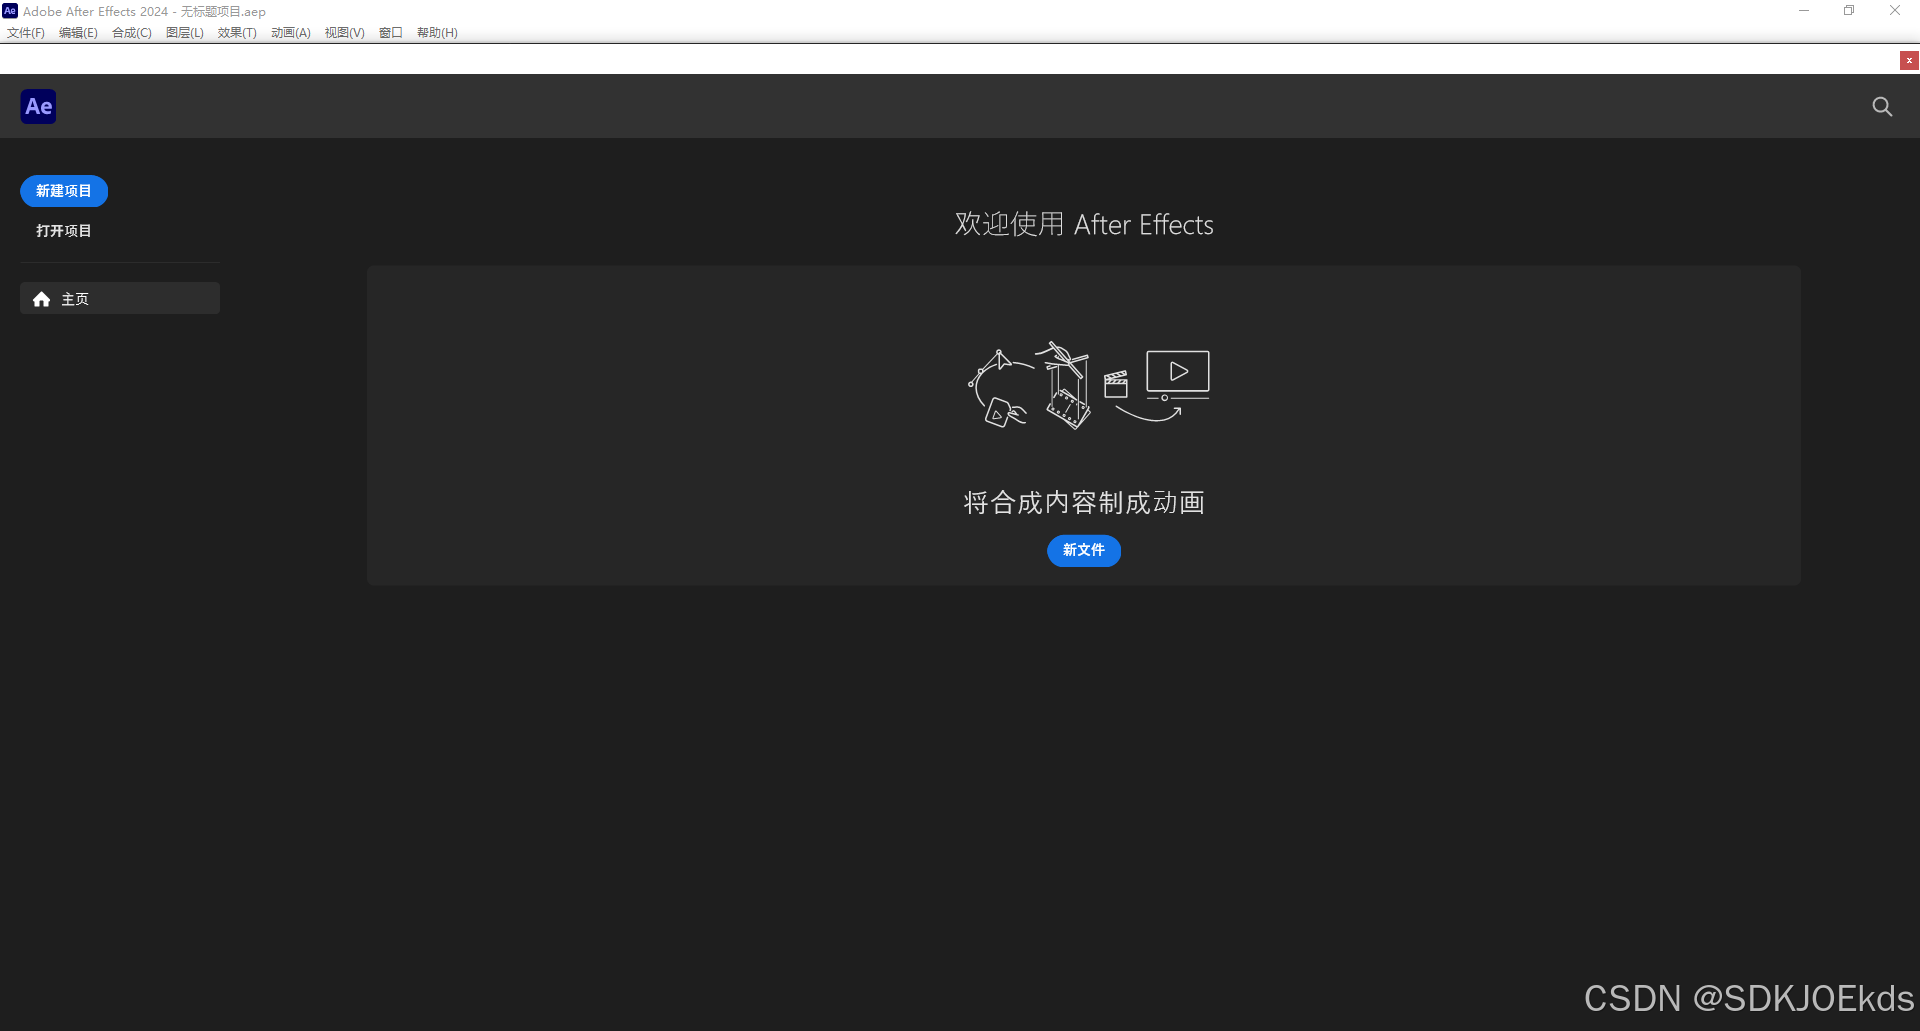Image resolution: width=1920 pixels, height=1031 pixels.
Task: Open the search magnifier icon
Action: 1882,106
